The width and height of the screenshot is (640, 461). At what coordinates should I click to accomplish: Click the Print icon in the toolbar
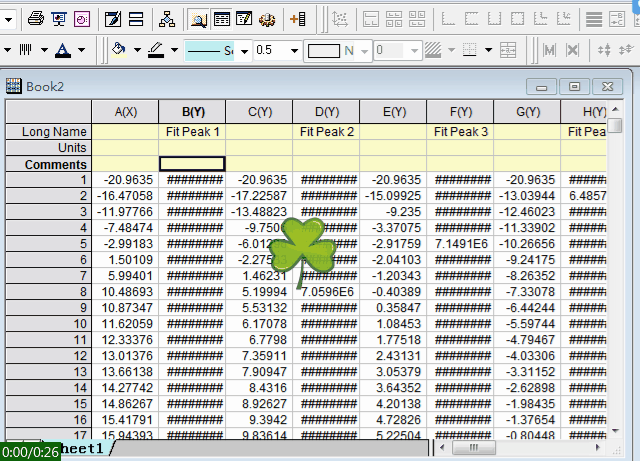36,18
